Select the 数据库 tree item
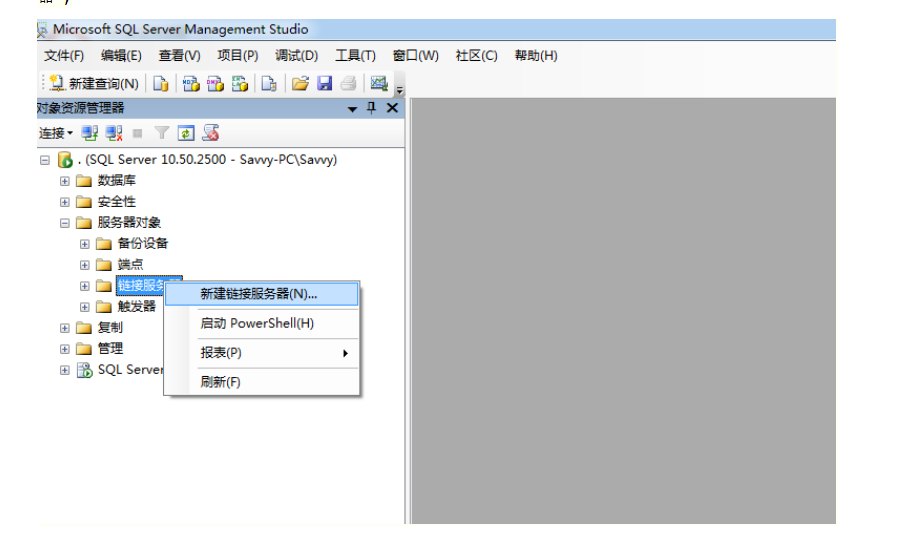 [x=117, y=180]
